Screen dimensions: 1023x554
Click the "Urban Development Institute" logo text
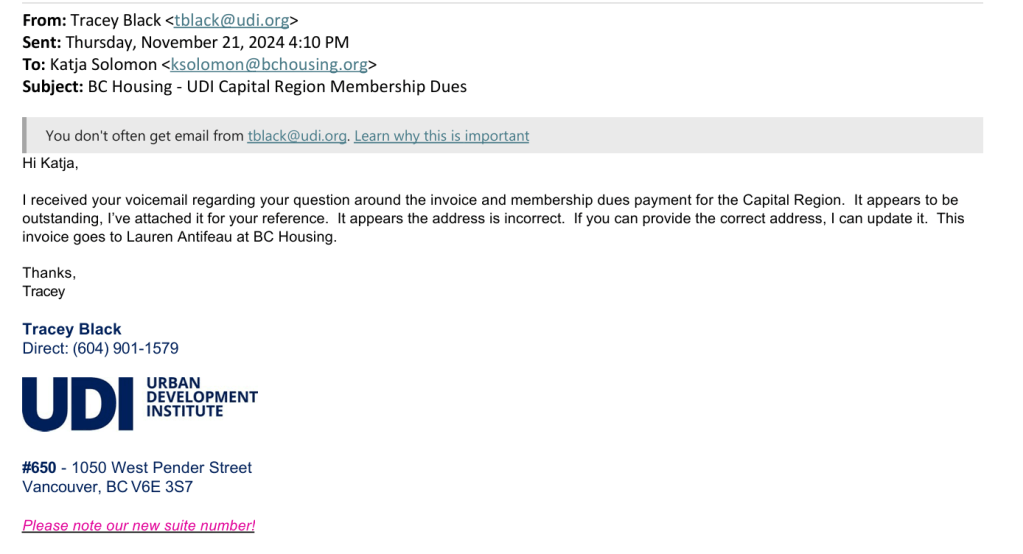[201, 397]
